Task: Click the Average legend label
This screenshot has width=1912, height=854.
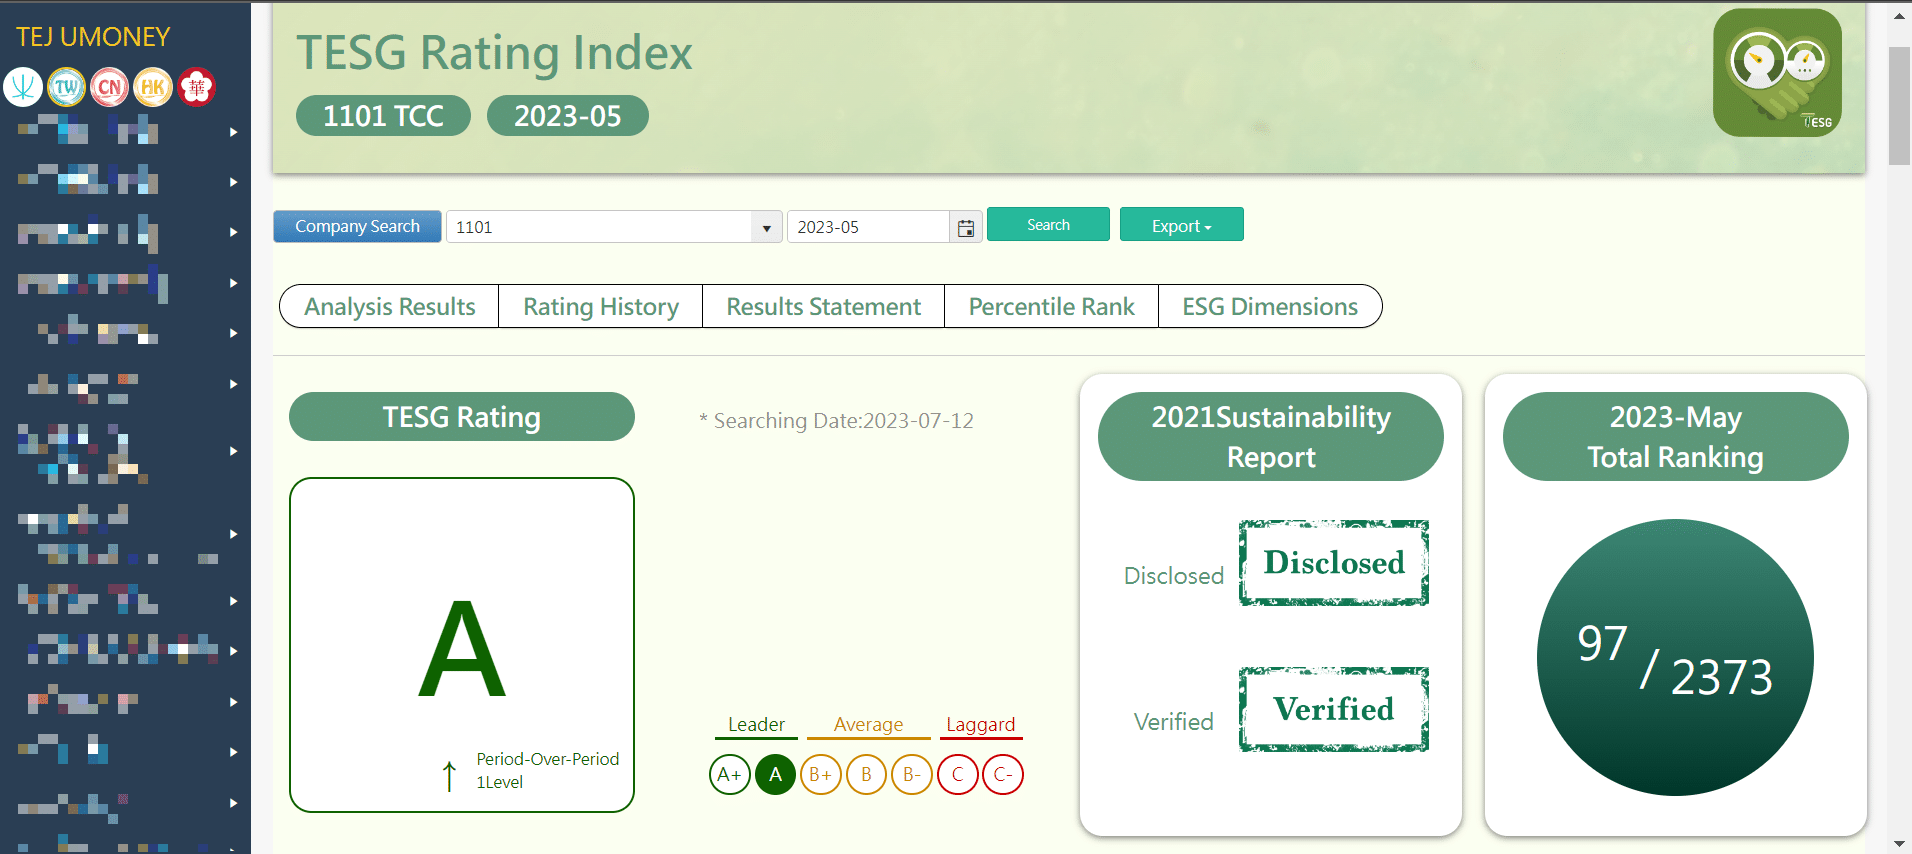Action: (868, 724)
